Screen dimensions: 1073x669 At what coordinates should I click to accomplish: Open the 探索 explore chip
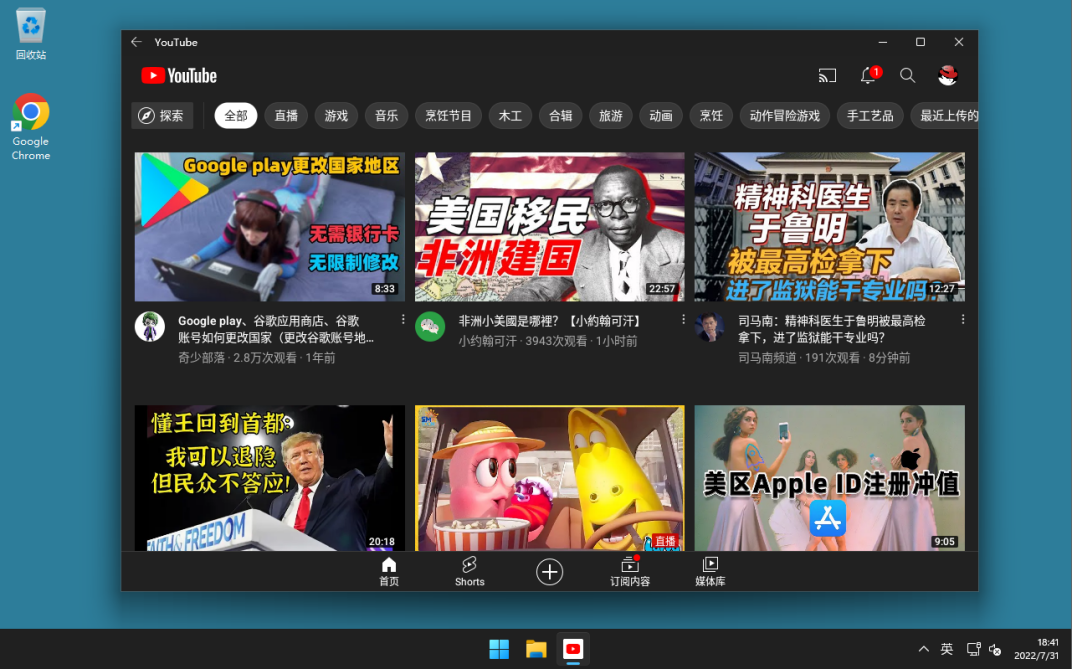[x=162, y=116]
